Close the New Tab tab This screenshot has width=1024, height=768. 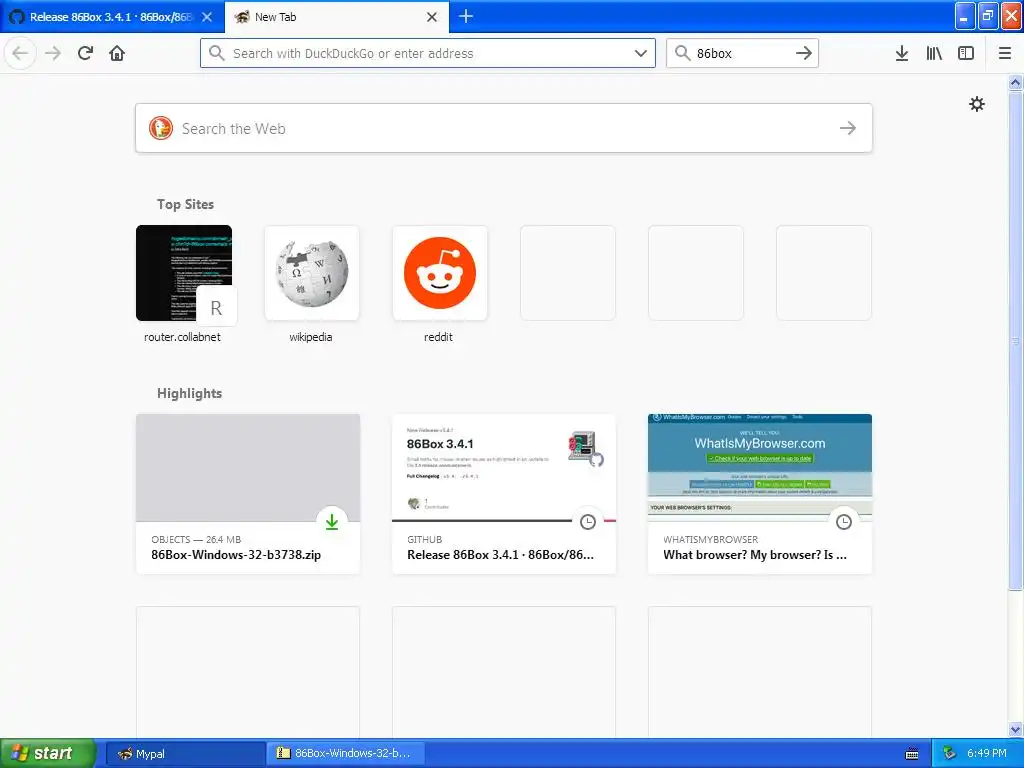pyautogui.click(x=432, y=17)
